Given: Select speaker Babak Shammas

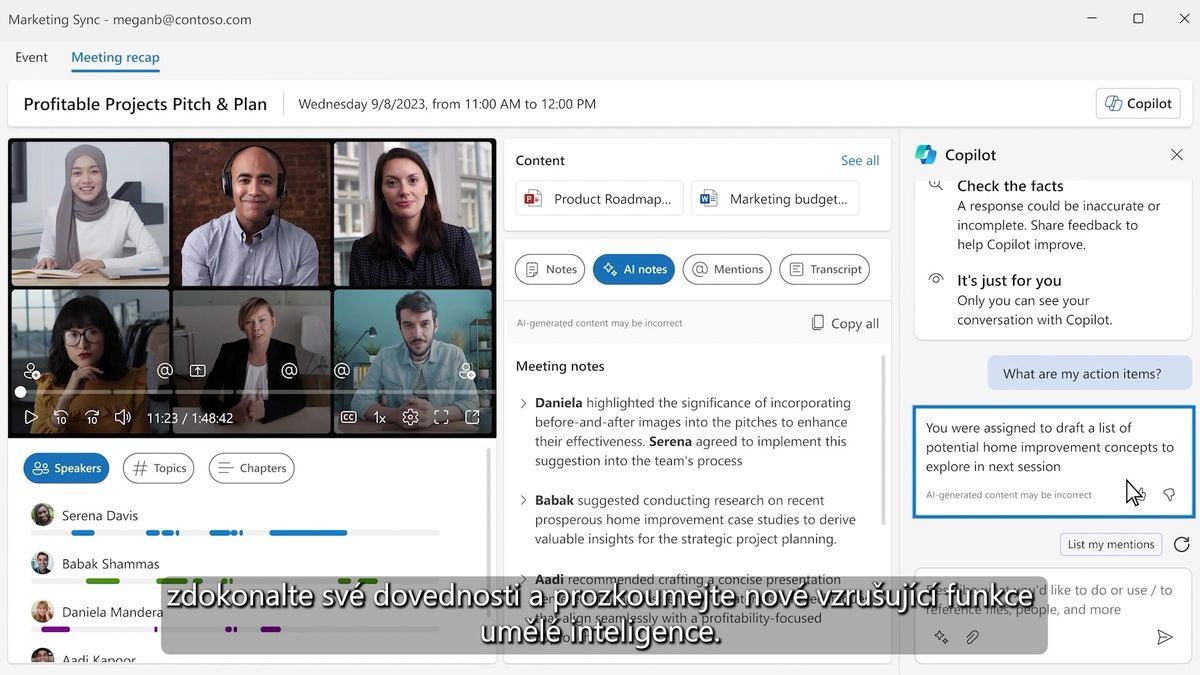Looking at the screenshot, I should coord(110,563).
